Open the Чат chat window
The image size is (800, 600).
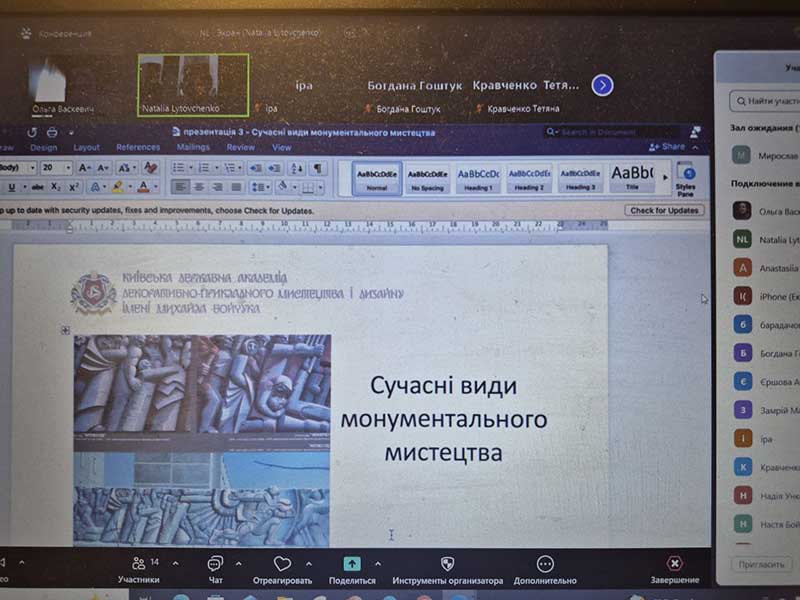(x=215, y=565)
